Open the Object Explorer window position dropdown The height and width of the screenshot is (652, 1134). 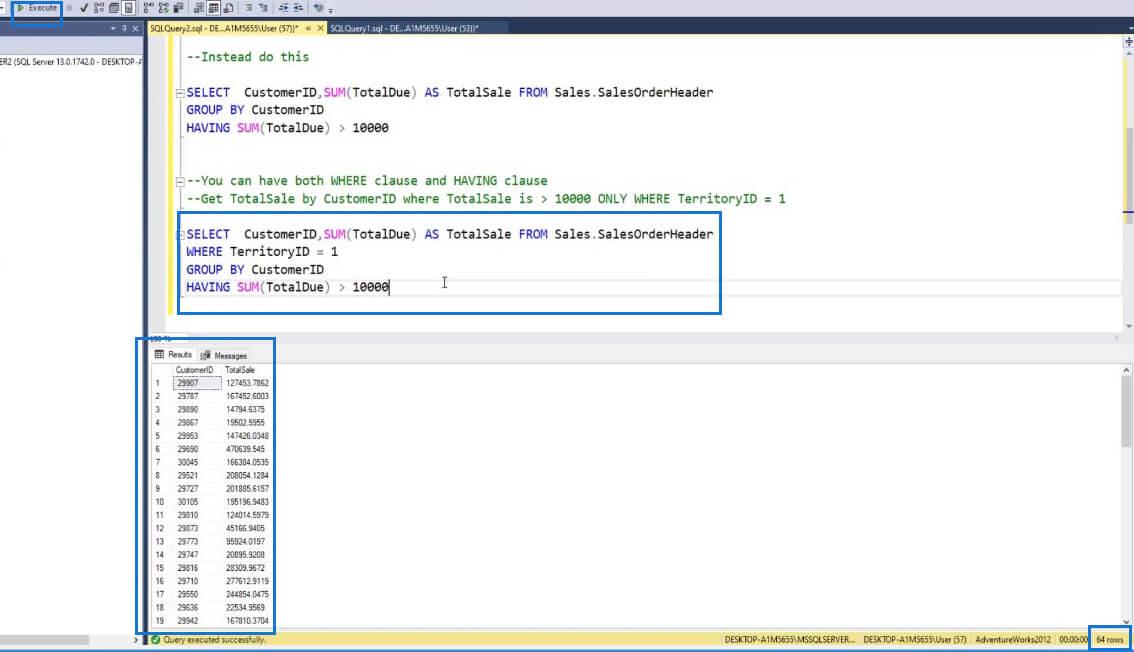coord(113,28)
